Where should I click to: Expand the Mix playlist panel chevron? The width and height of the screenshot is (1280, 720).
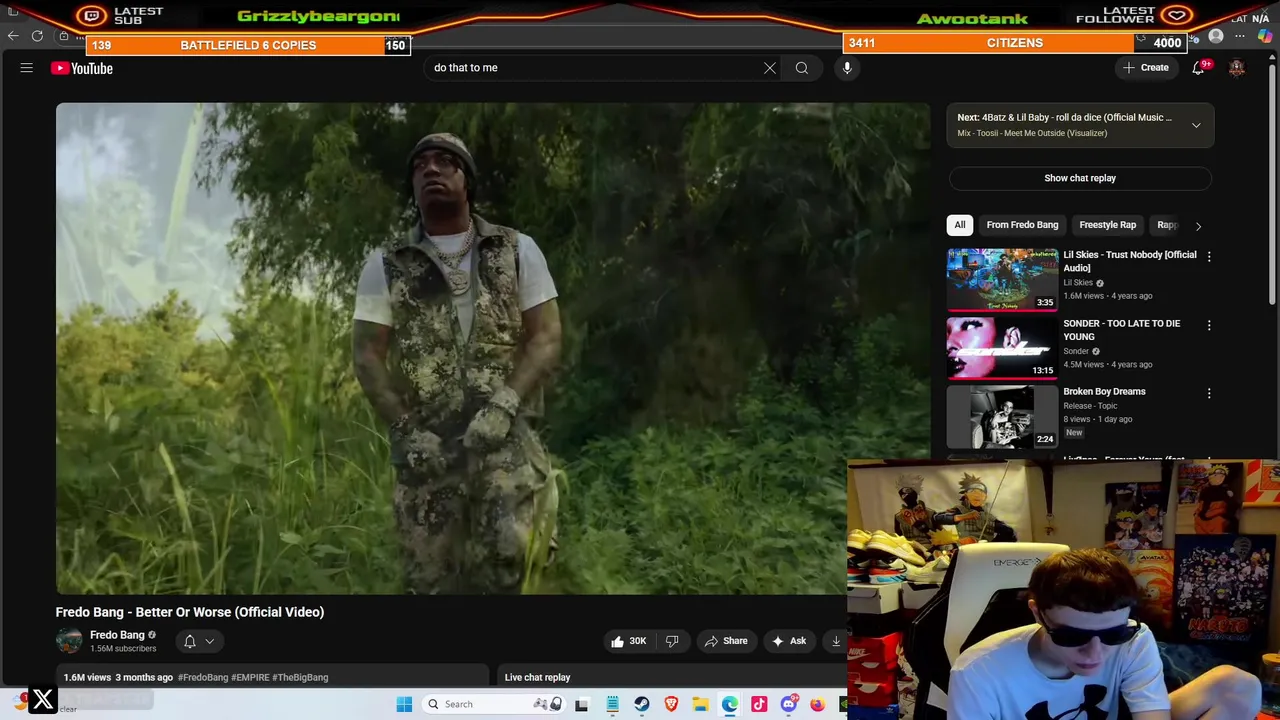coord(1196,125)
